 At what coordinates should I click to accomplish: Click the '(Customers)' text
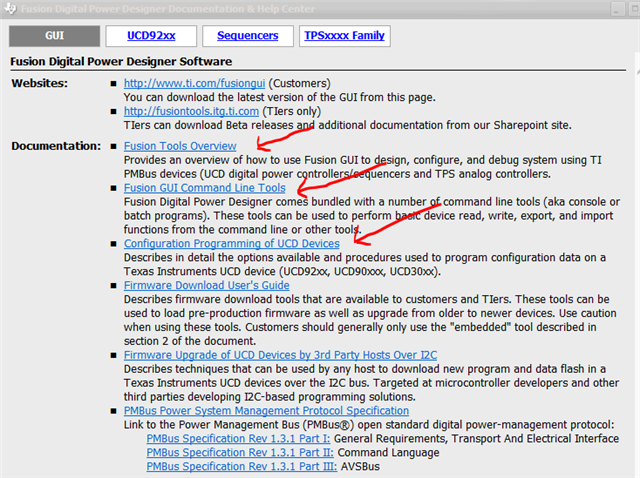[300, 83]
